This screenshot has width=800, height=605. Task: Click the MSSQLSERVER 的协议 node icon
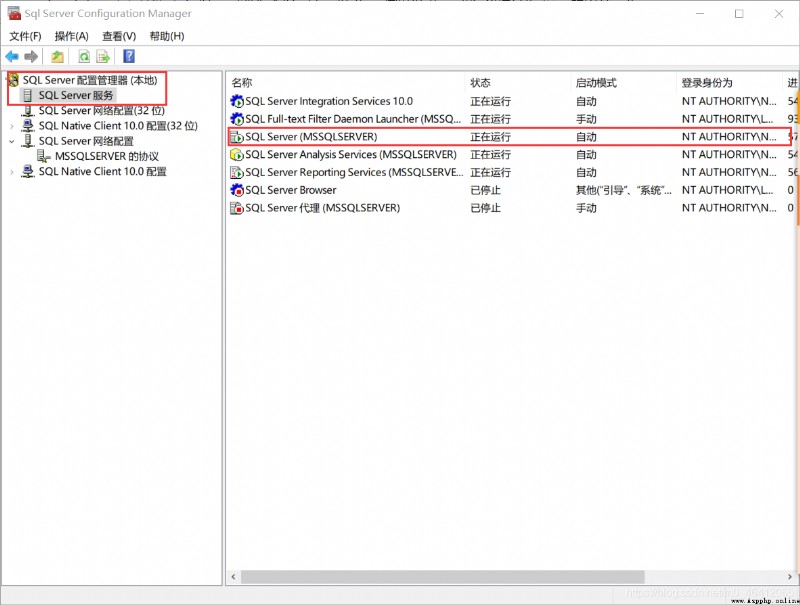(43, 156)
